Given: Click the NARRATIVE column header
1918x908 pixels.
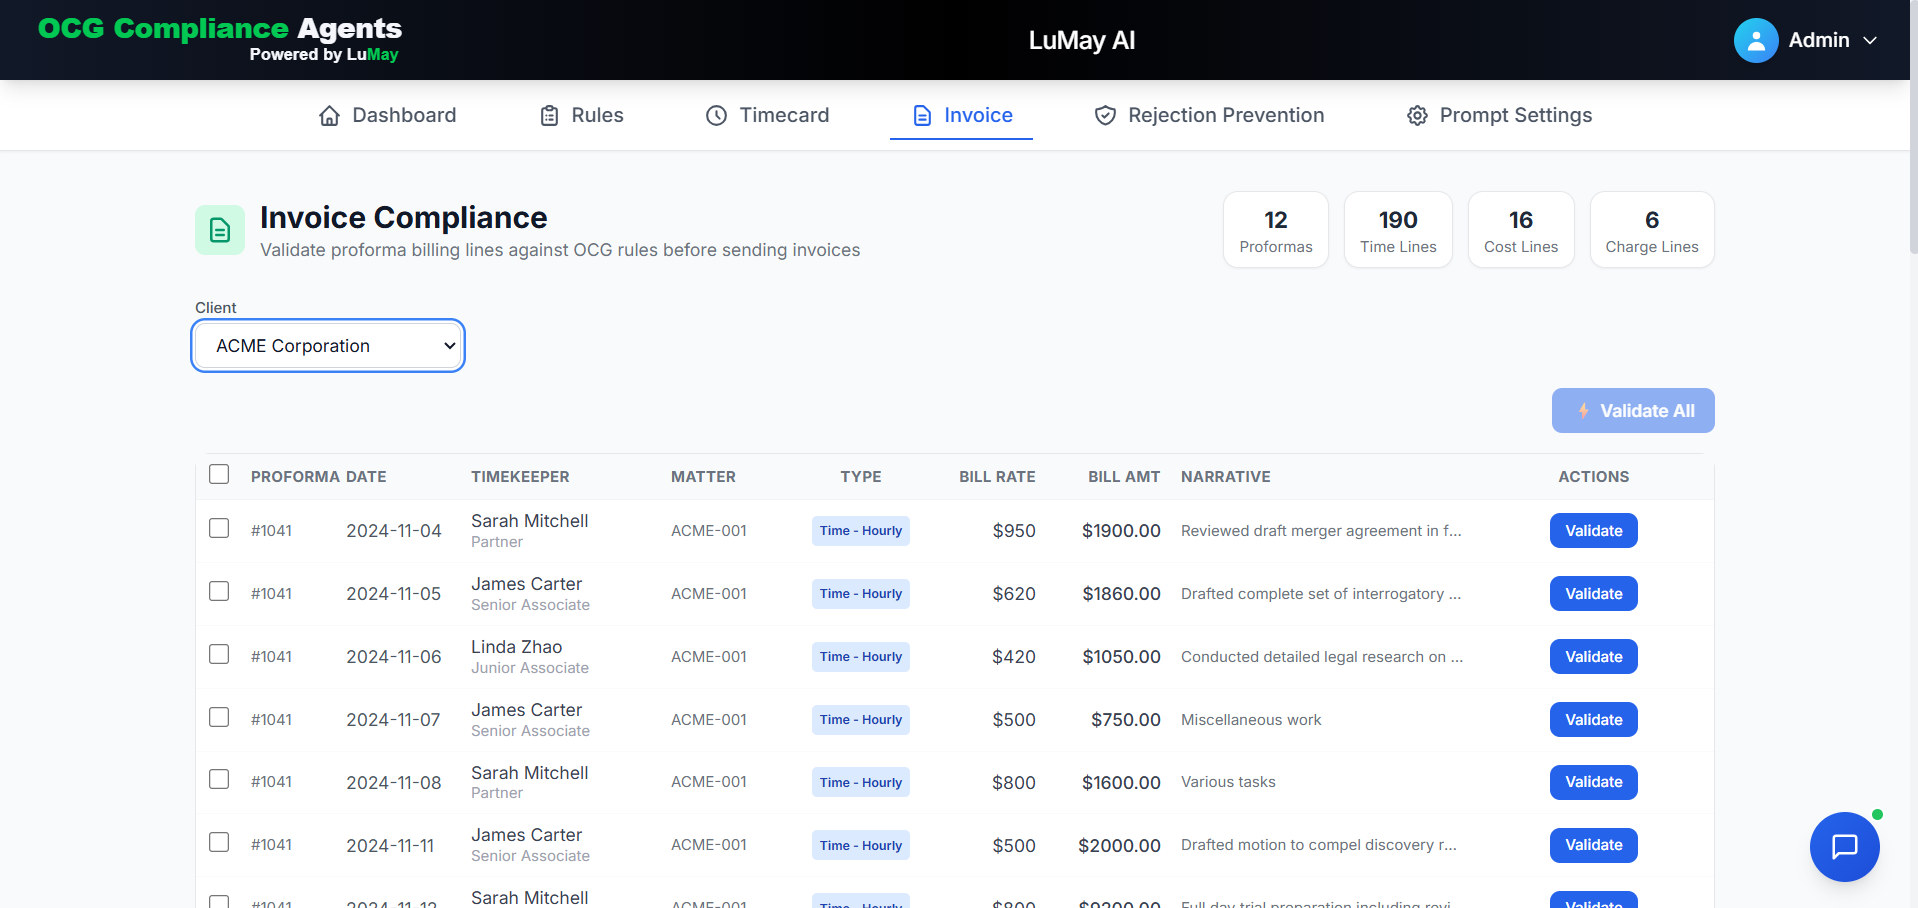Looking at the screenshot, I should coord(1225,477).
